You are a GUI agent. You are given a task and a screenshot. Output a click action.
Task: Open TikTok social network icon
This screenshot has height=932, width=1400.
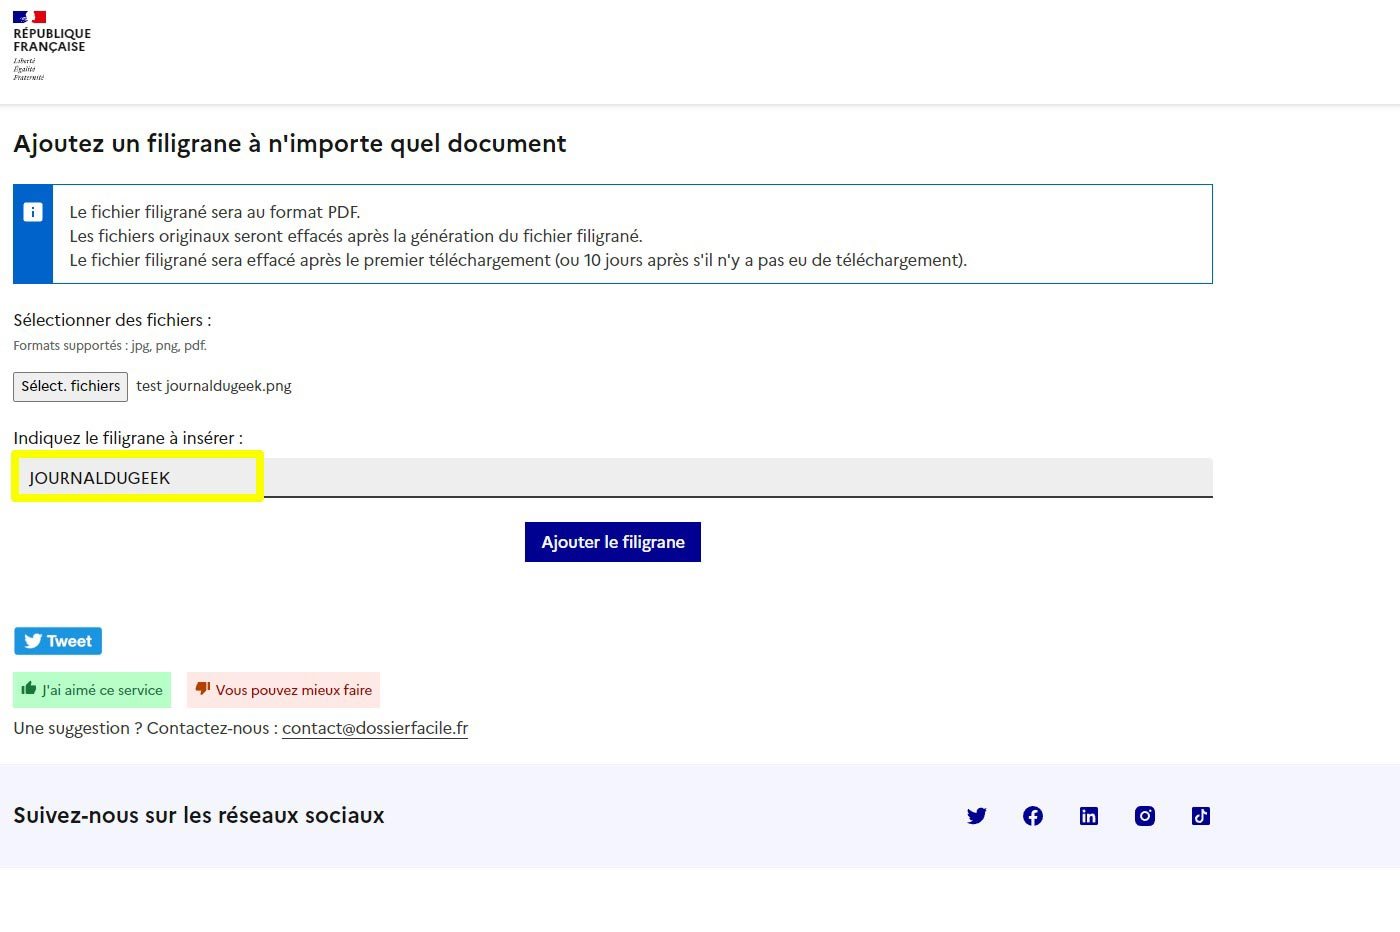pos(1201,816)
